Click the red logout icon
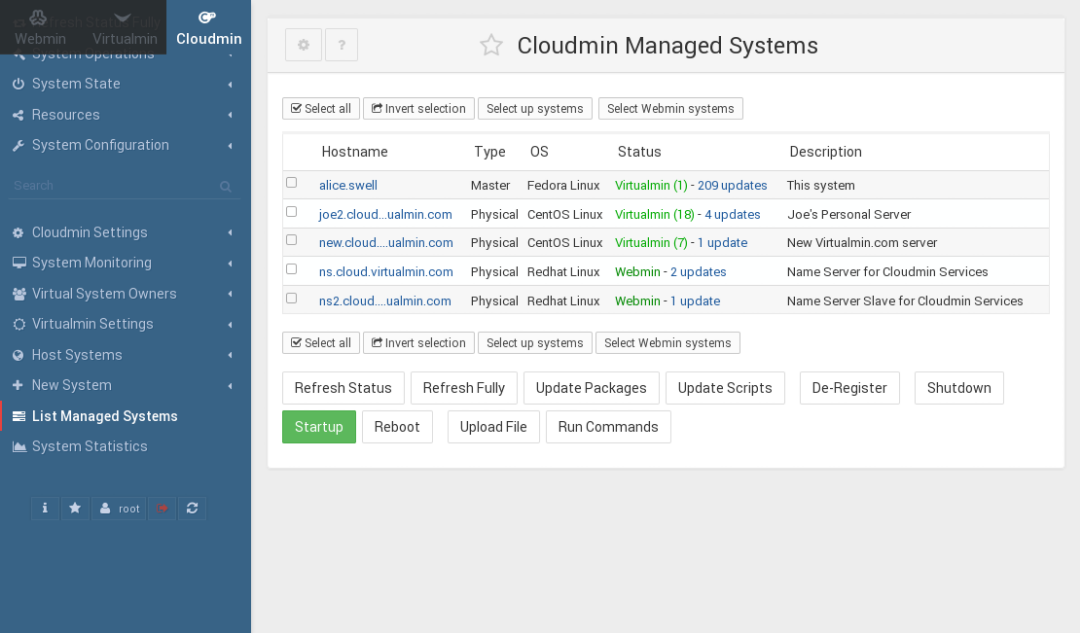The height and width of the screenshot is (633, 1080). [162, 508]
